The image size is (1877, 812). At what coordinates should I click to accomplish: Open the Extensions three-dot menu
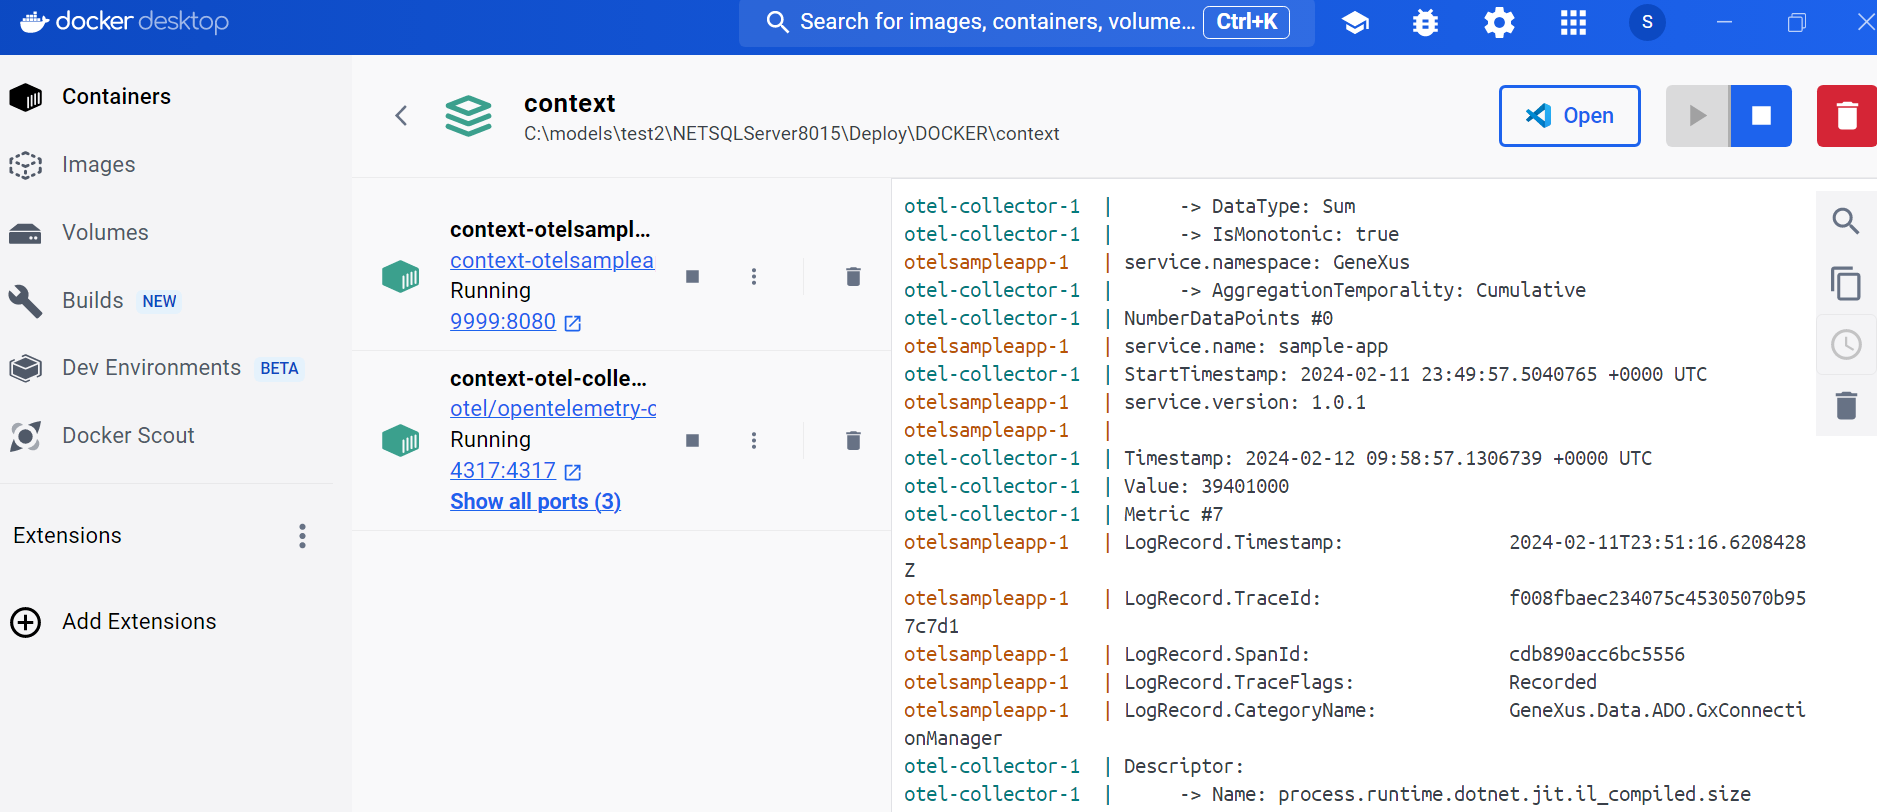click(302, 536)
